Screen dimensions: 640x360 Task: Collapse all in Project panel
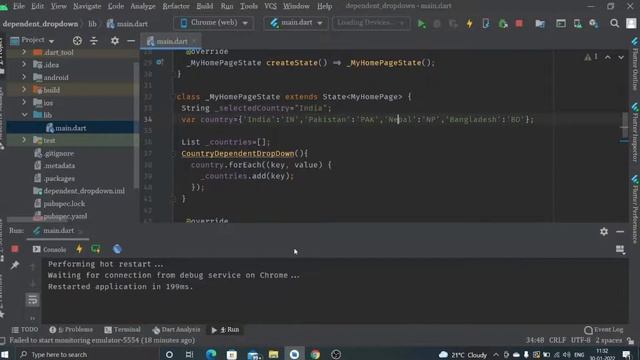coord(94,40)
